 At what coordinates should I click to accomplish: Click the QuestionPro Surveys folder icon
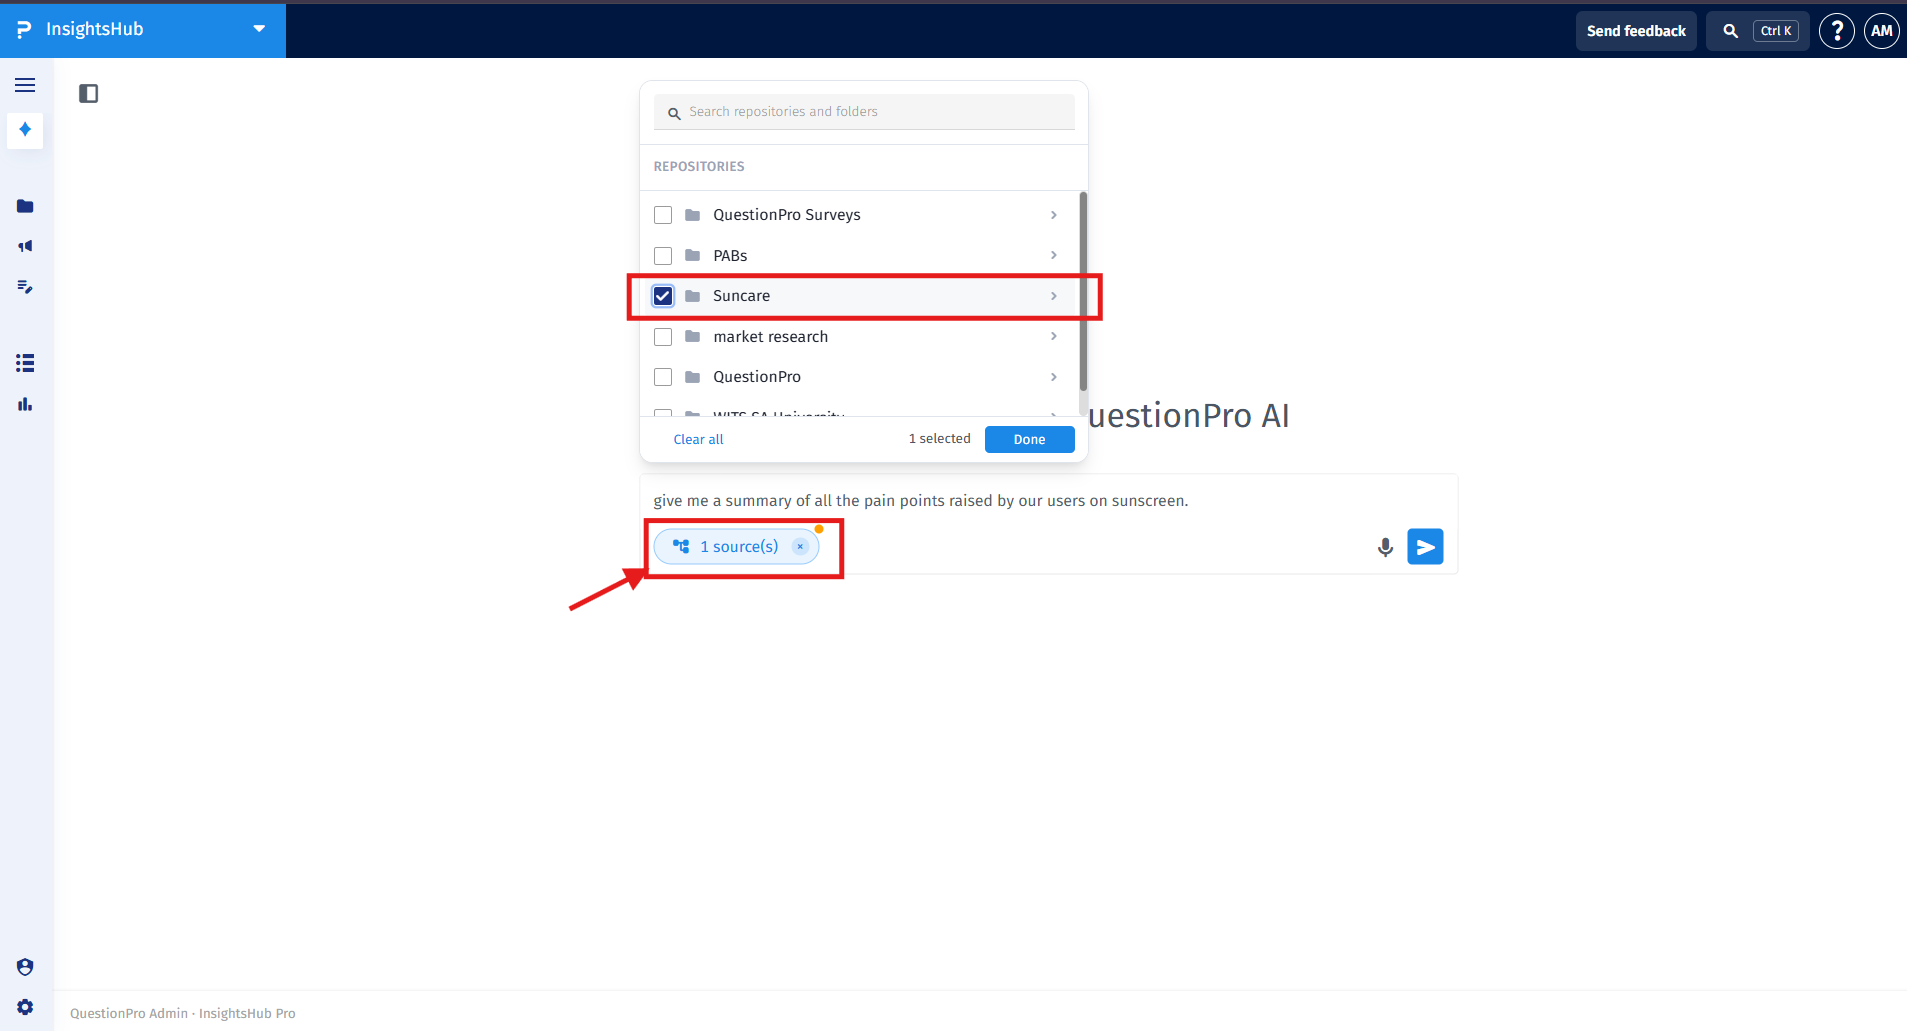pyautogui.click(x=692, y=215)
